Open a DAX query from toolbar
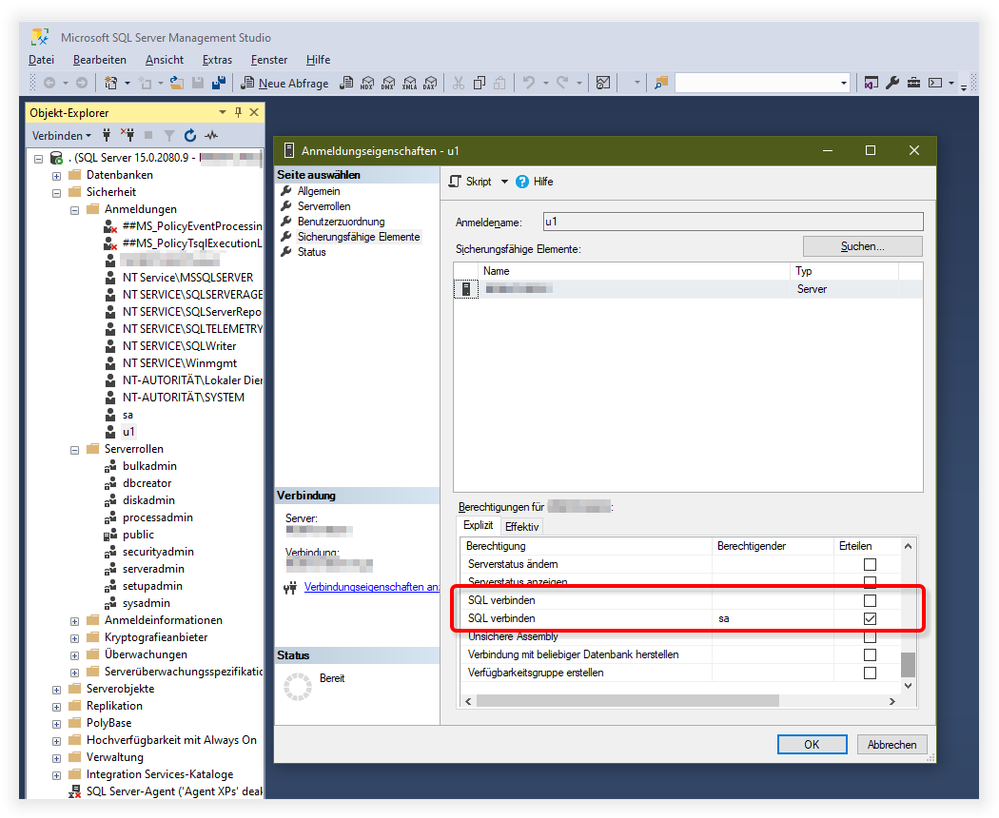This screenshot has height=818, width=999. [431, 83]
